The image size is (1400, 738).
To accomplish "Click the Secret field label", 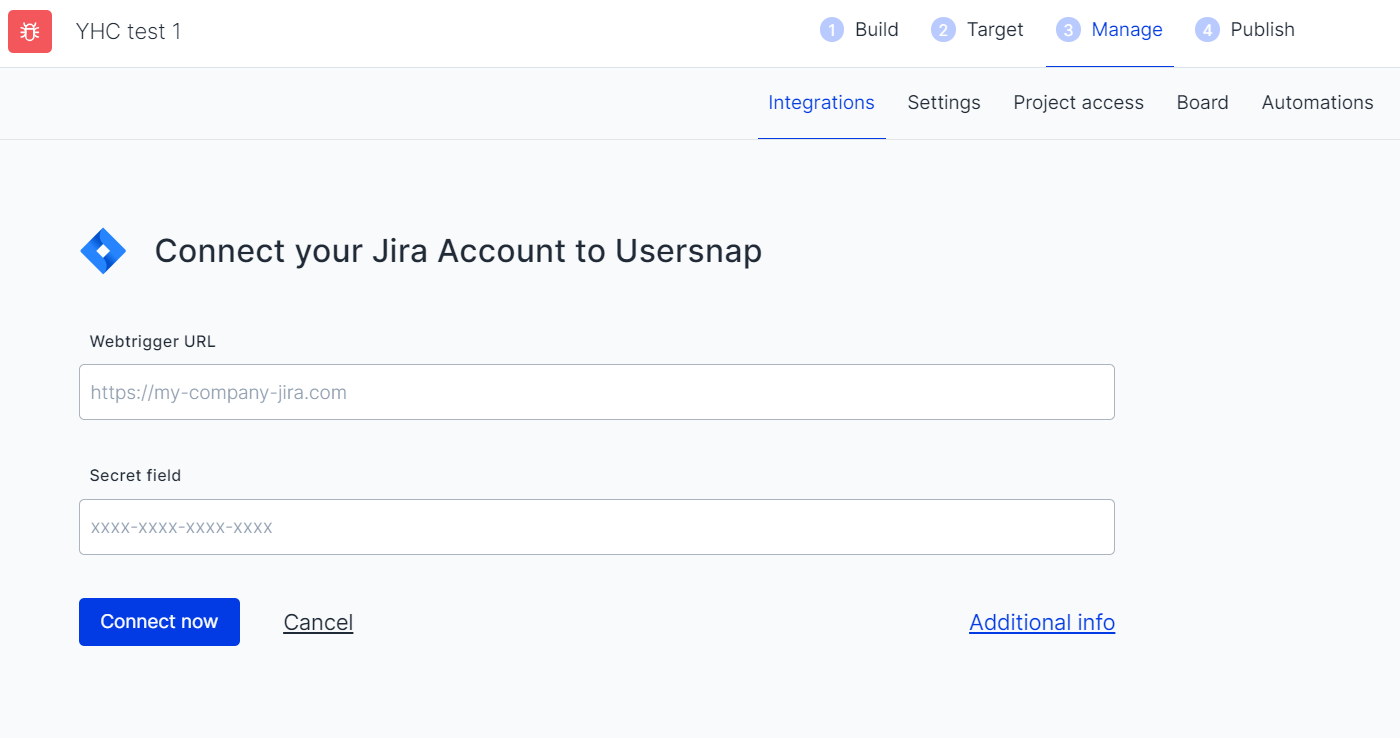I will (135, 475).
